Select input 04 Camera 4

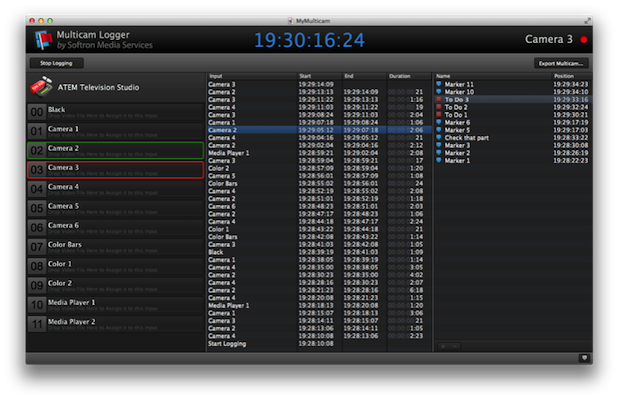[115, 189]
